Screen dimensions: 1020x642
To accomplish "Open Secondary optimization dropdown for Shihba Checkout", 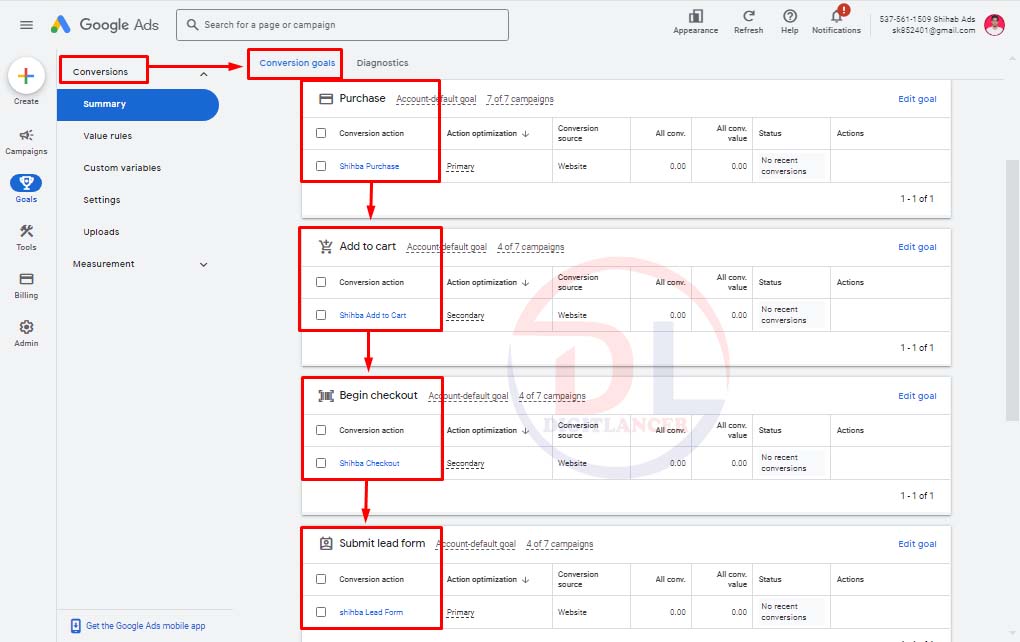I will pyautogui.click(x=466, y=464).
